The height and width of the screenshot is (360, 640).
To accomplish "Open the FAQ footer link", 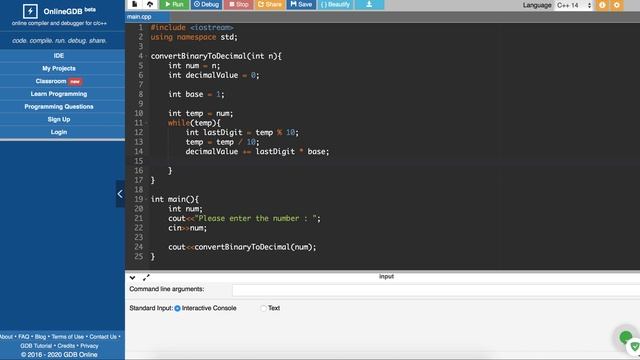I will click(24, 337).
